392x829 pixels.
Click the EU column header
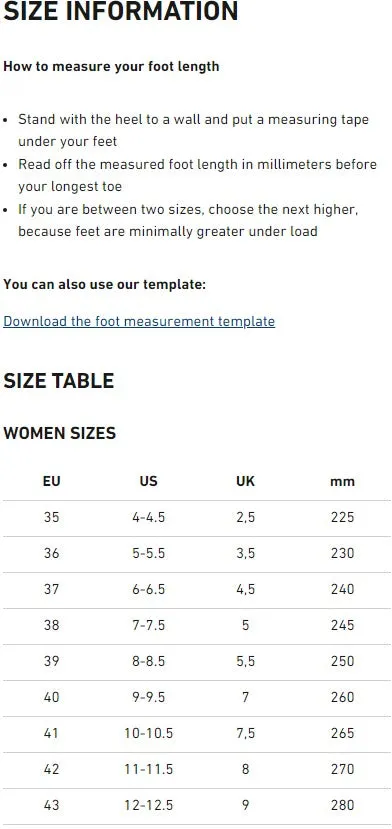51,482
